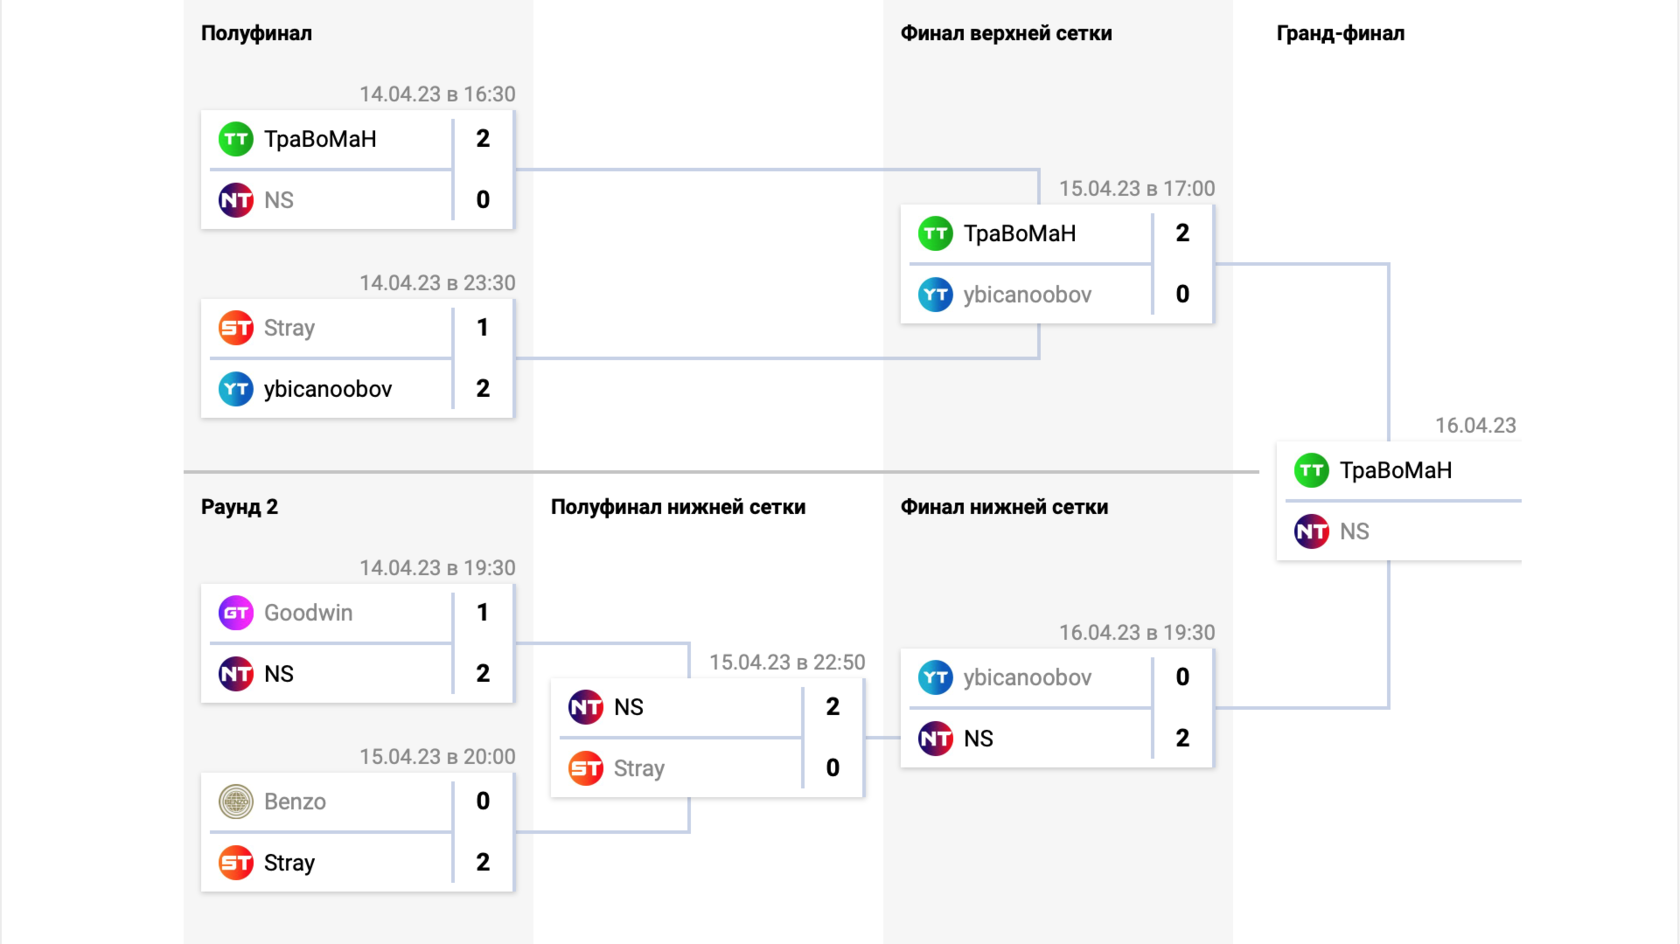This screenshot has width=1680, height=944.
Task: Click Stray logo in the 23:30 semifinal
Action: pos(236,328)
